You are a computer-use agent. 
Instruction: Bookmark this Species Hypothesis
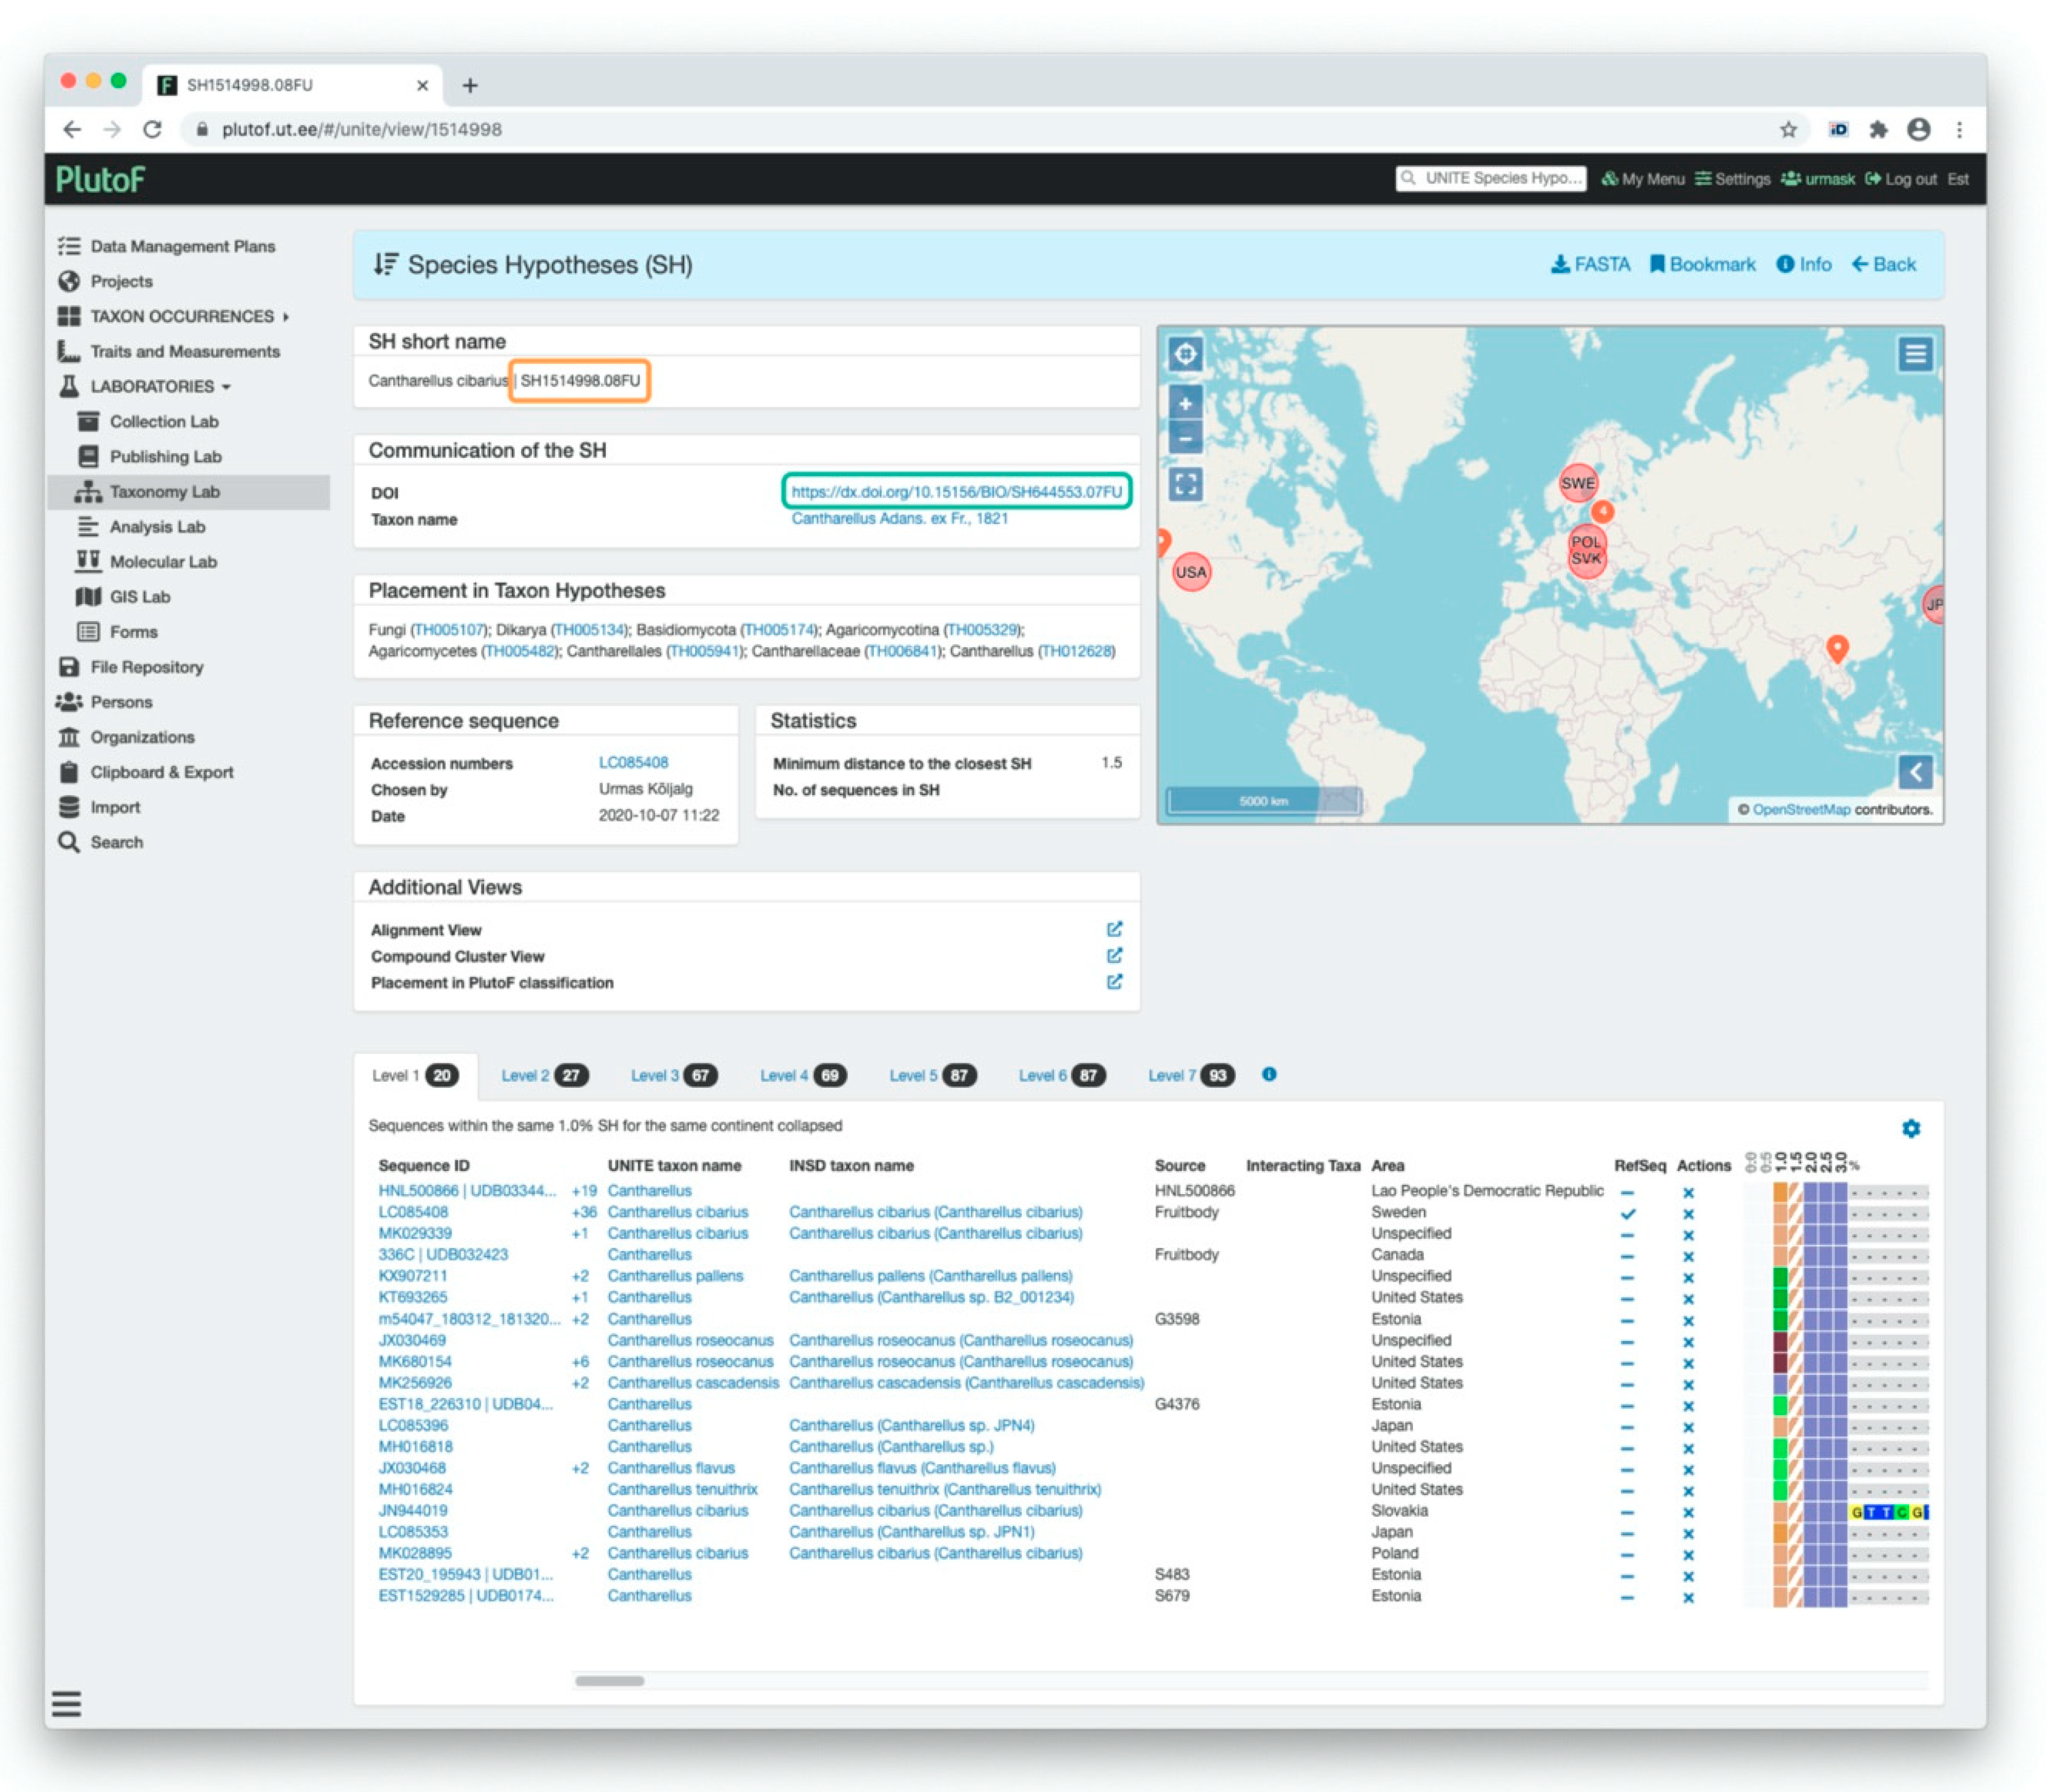1702,264
